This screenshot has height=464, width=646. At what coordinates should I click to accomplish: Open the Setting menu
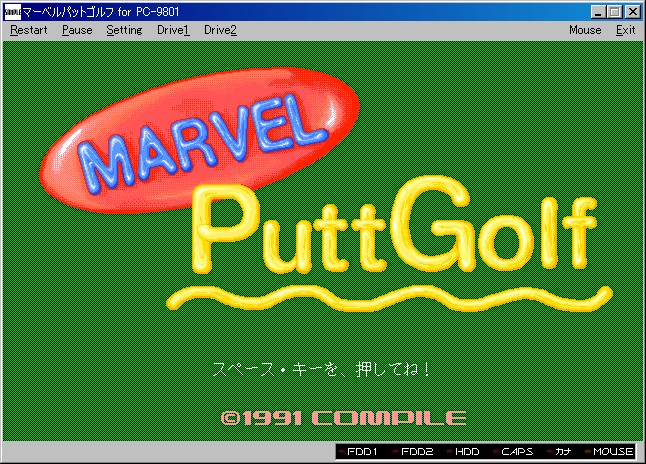124,30
